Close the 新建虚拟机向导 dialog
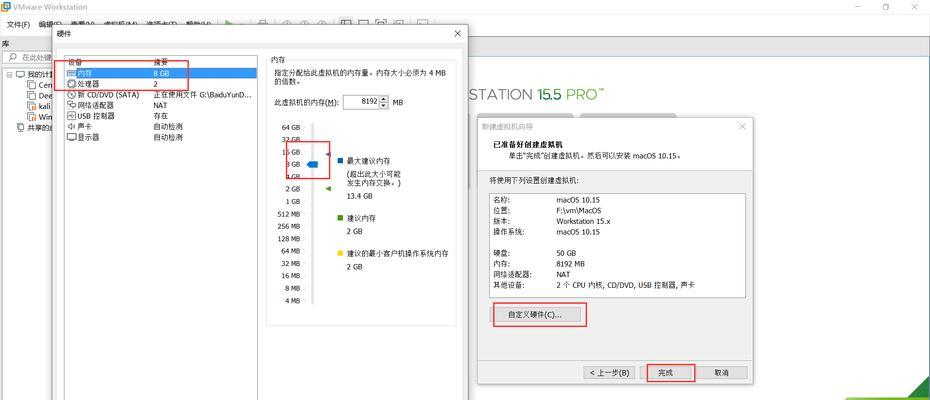This screenshot has height=400, width=930. tap(742, 126)
